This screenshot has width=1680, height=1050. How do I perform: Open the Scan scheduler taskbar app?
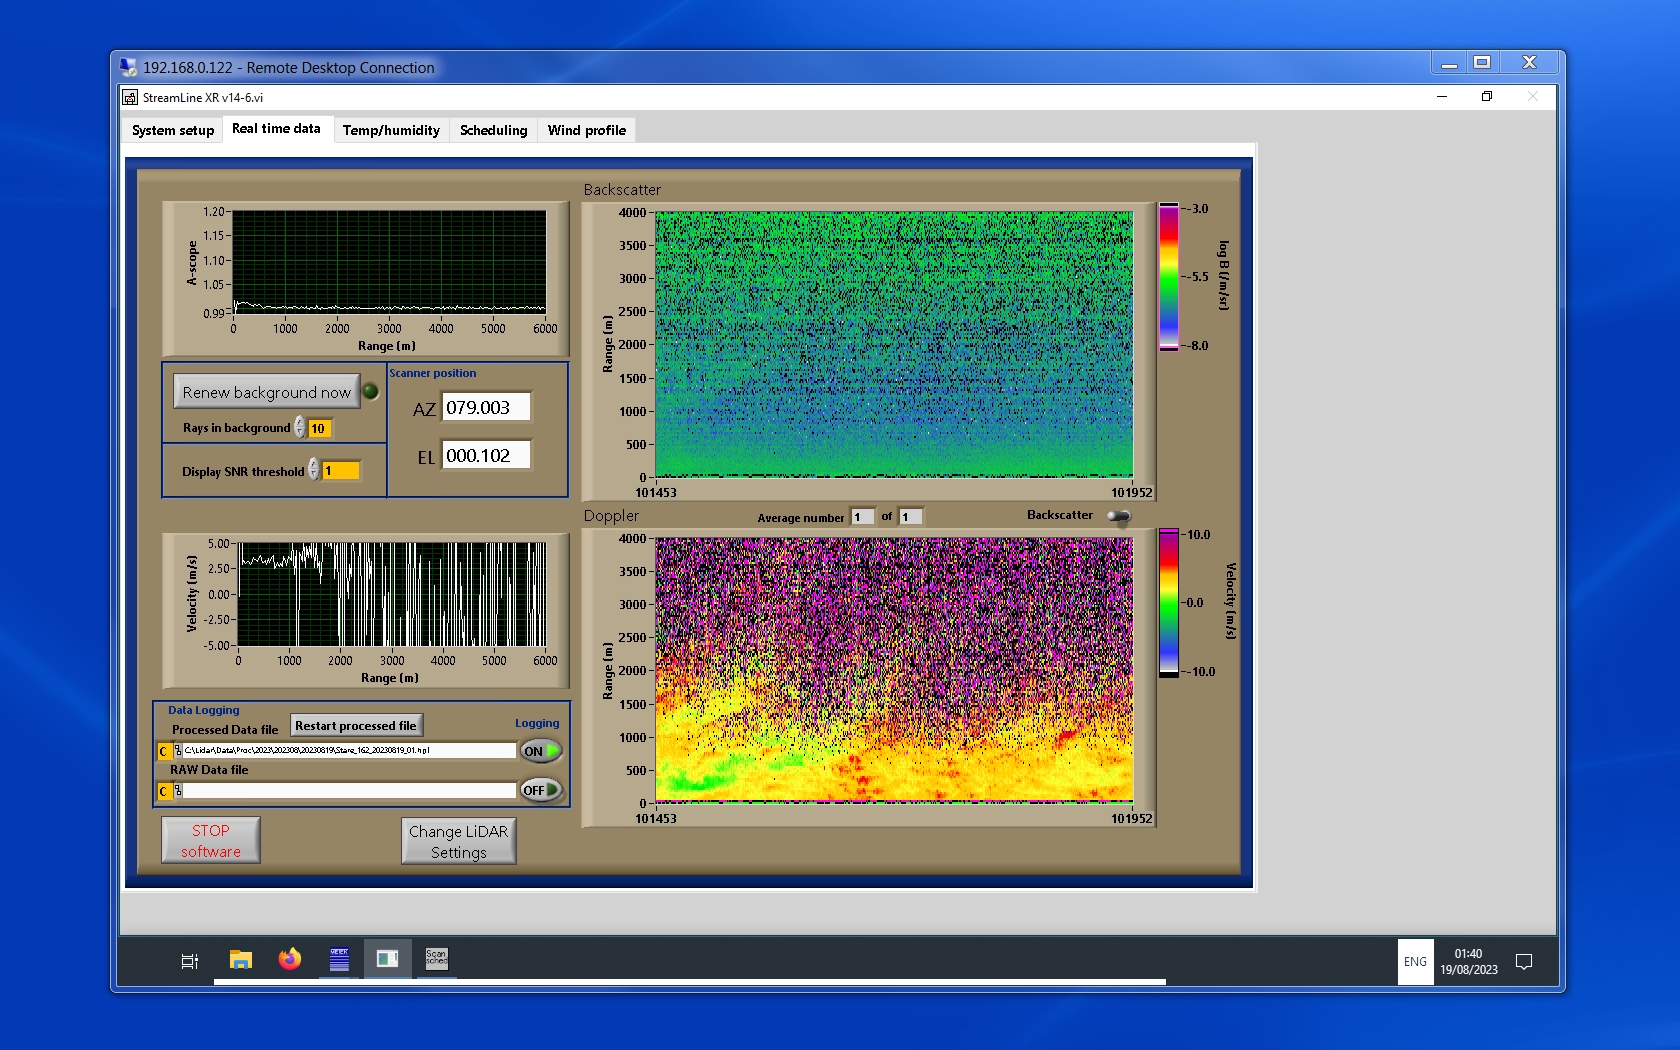tap(437, 959)
